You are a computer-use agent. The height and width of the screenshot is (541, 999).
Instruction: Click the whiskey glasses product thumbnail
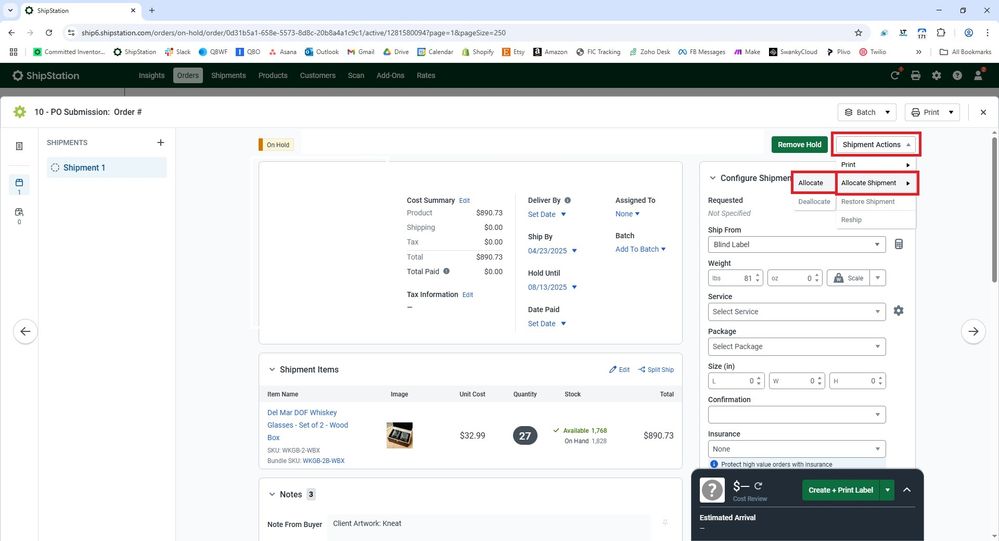[399, 435]
